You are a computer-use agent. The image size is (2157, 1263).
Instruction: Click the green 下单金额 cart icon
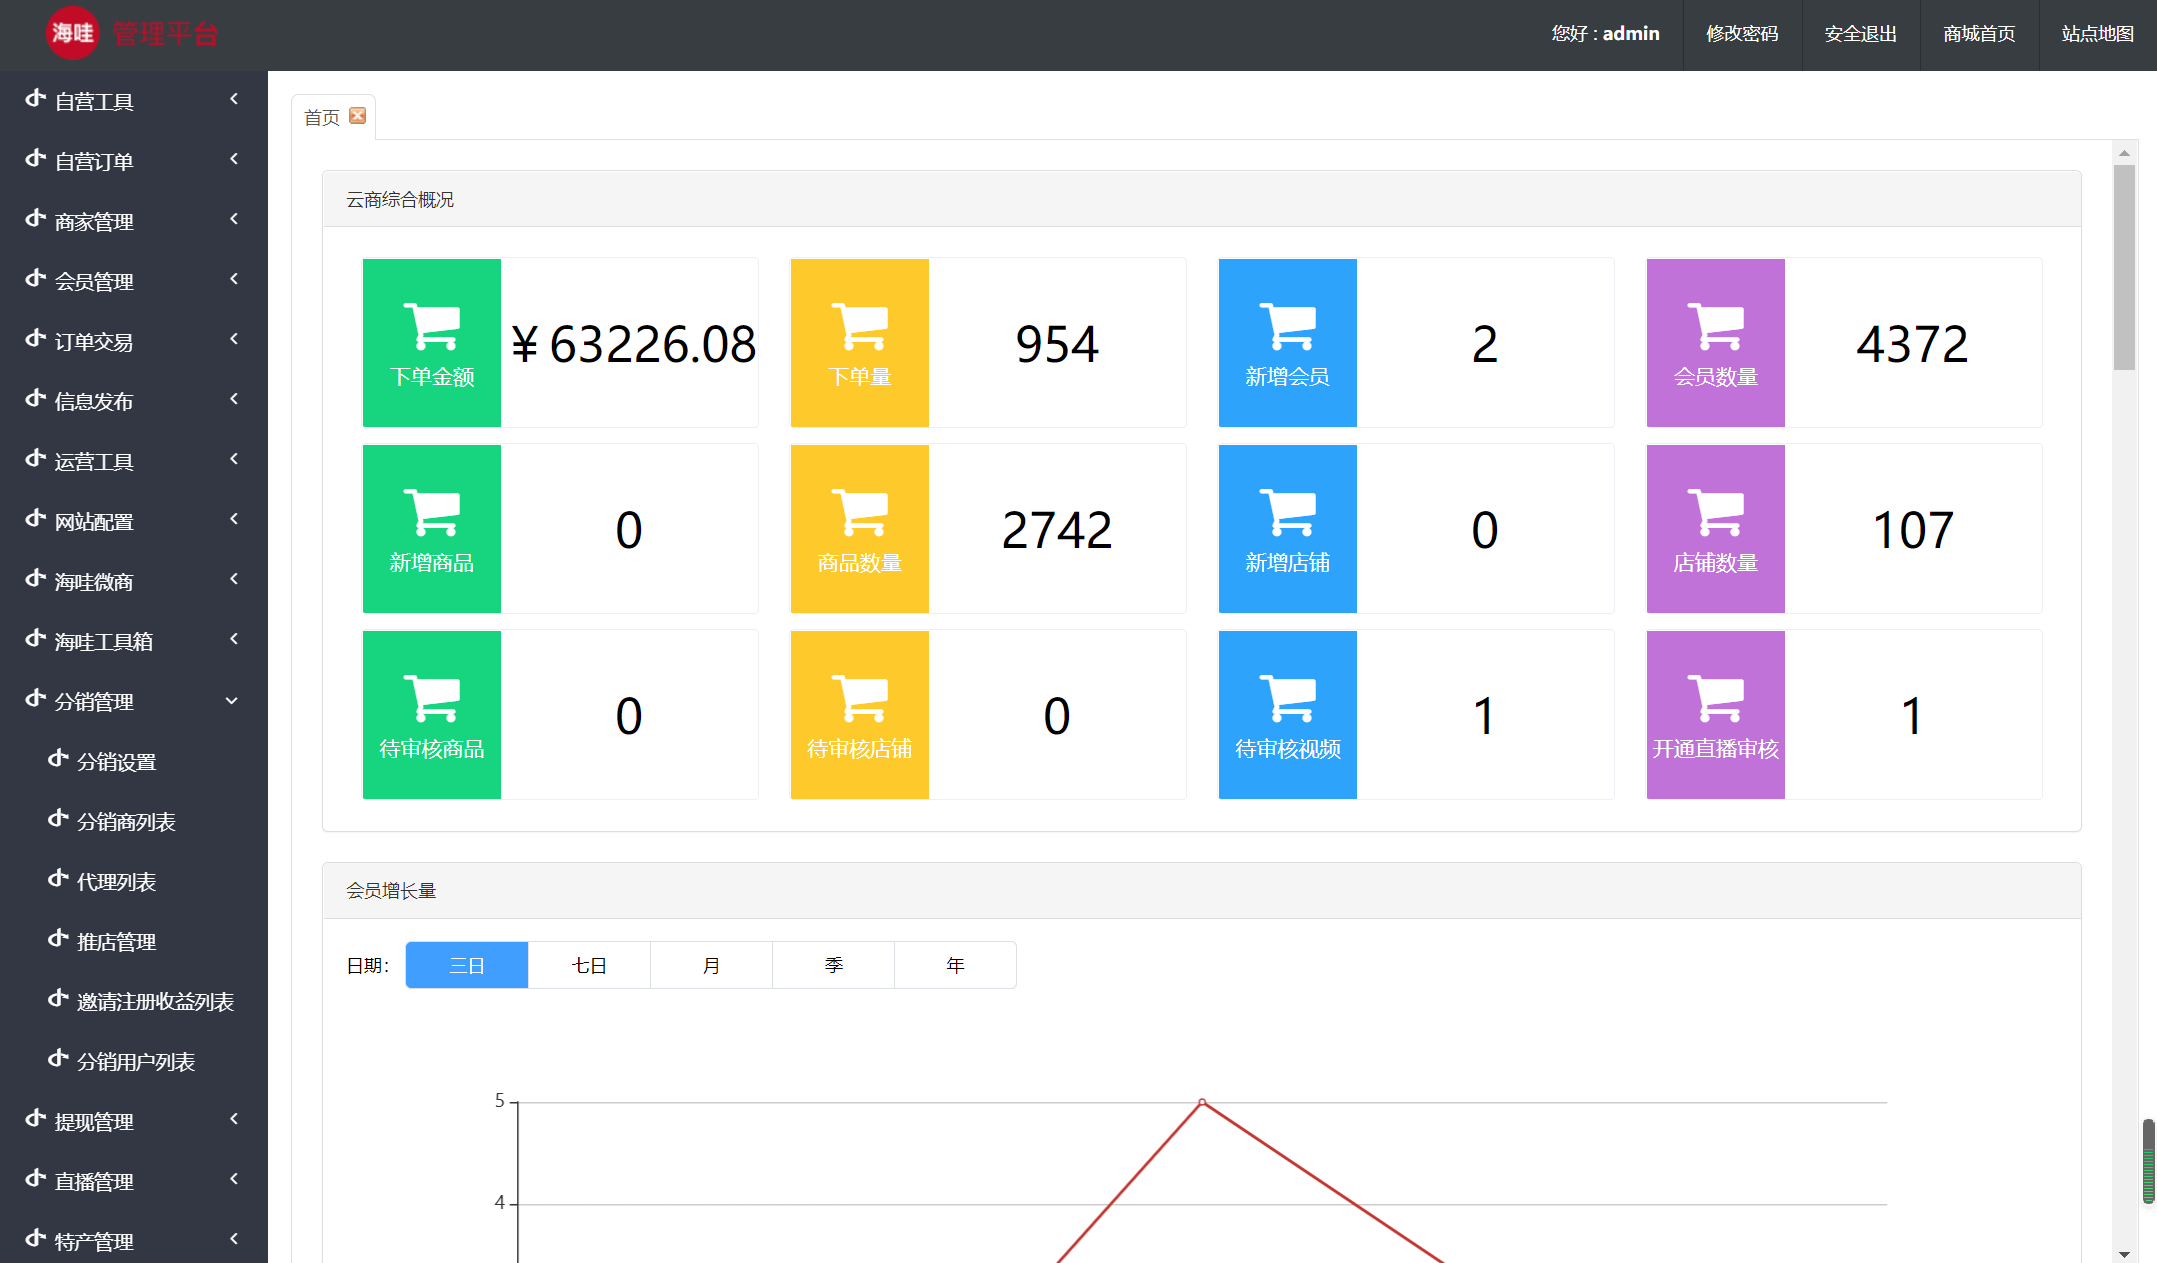[432, 326]
